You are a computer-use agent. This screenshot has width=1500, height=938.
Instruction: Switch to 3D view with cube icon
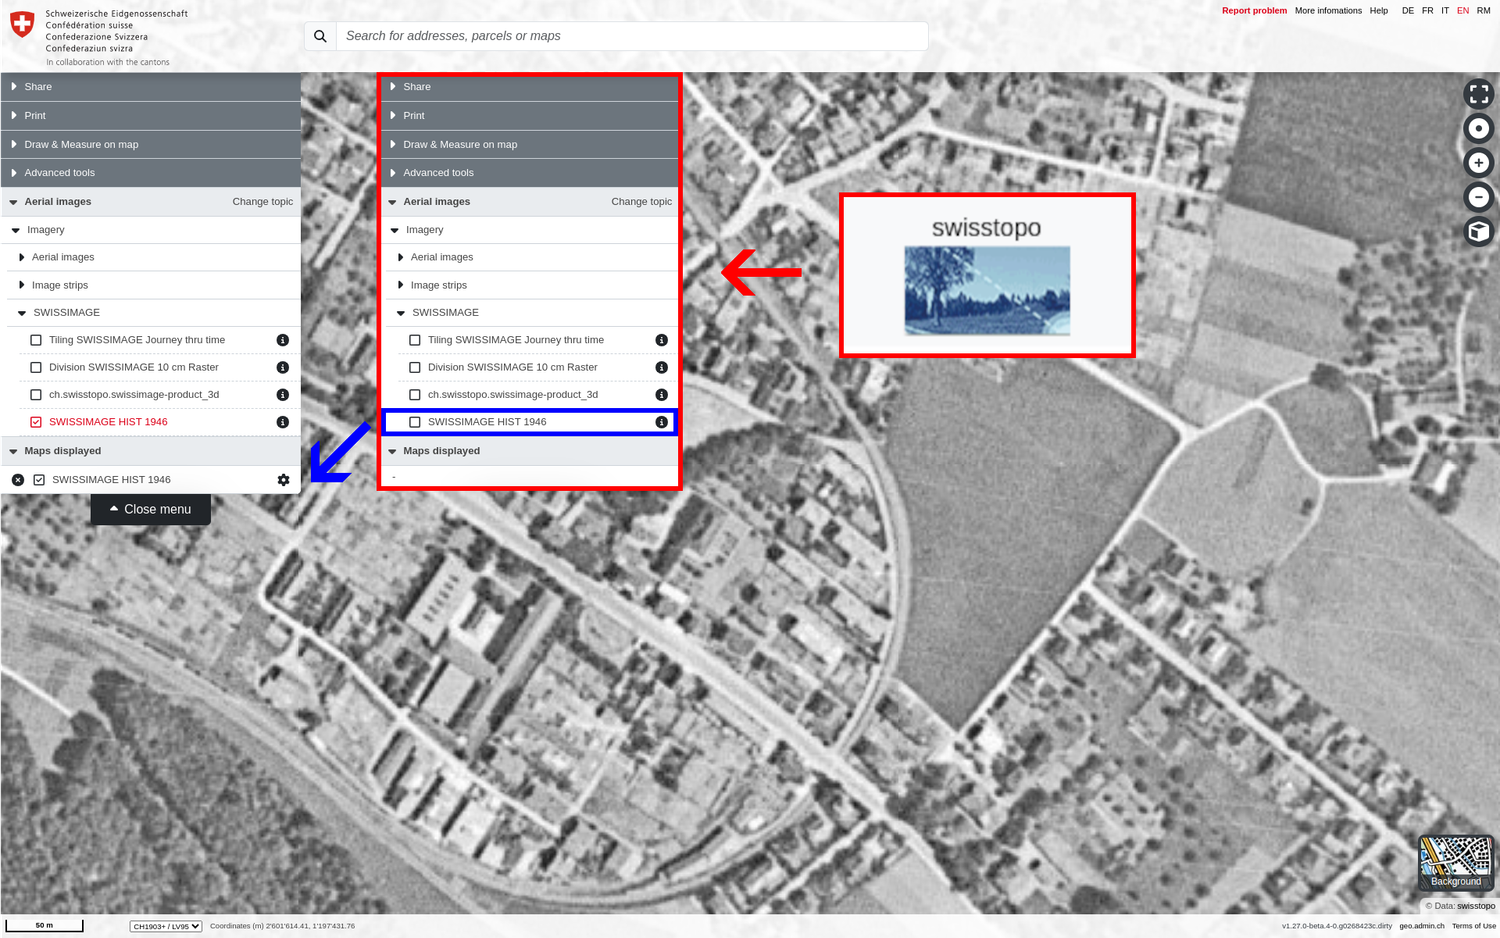1479,231
